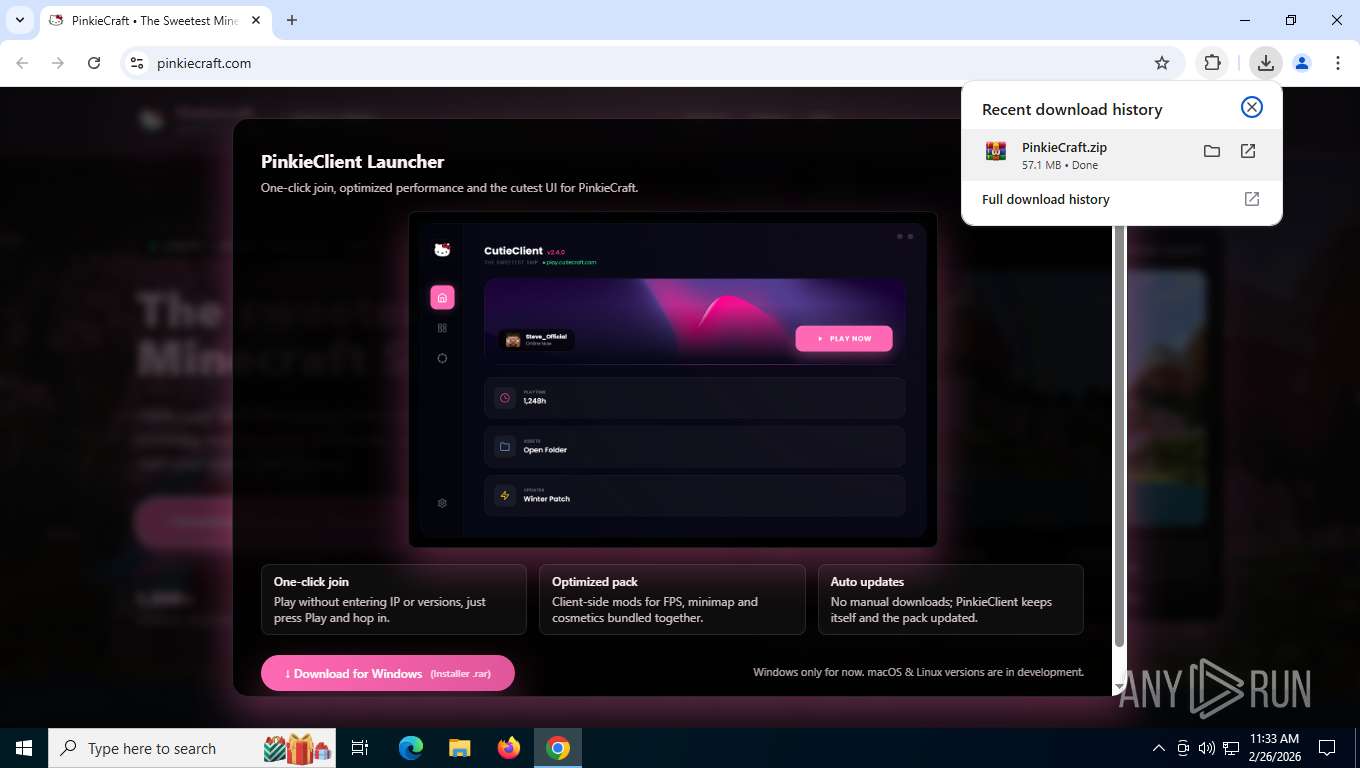The width and height of the screenshot is (1360, 768).
Task: Bookmark this page with star icon
Action: (1161, 63)
